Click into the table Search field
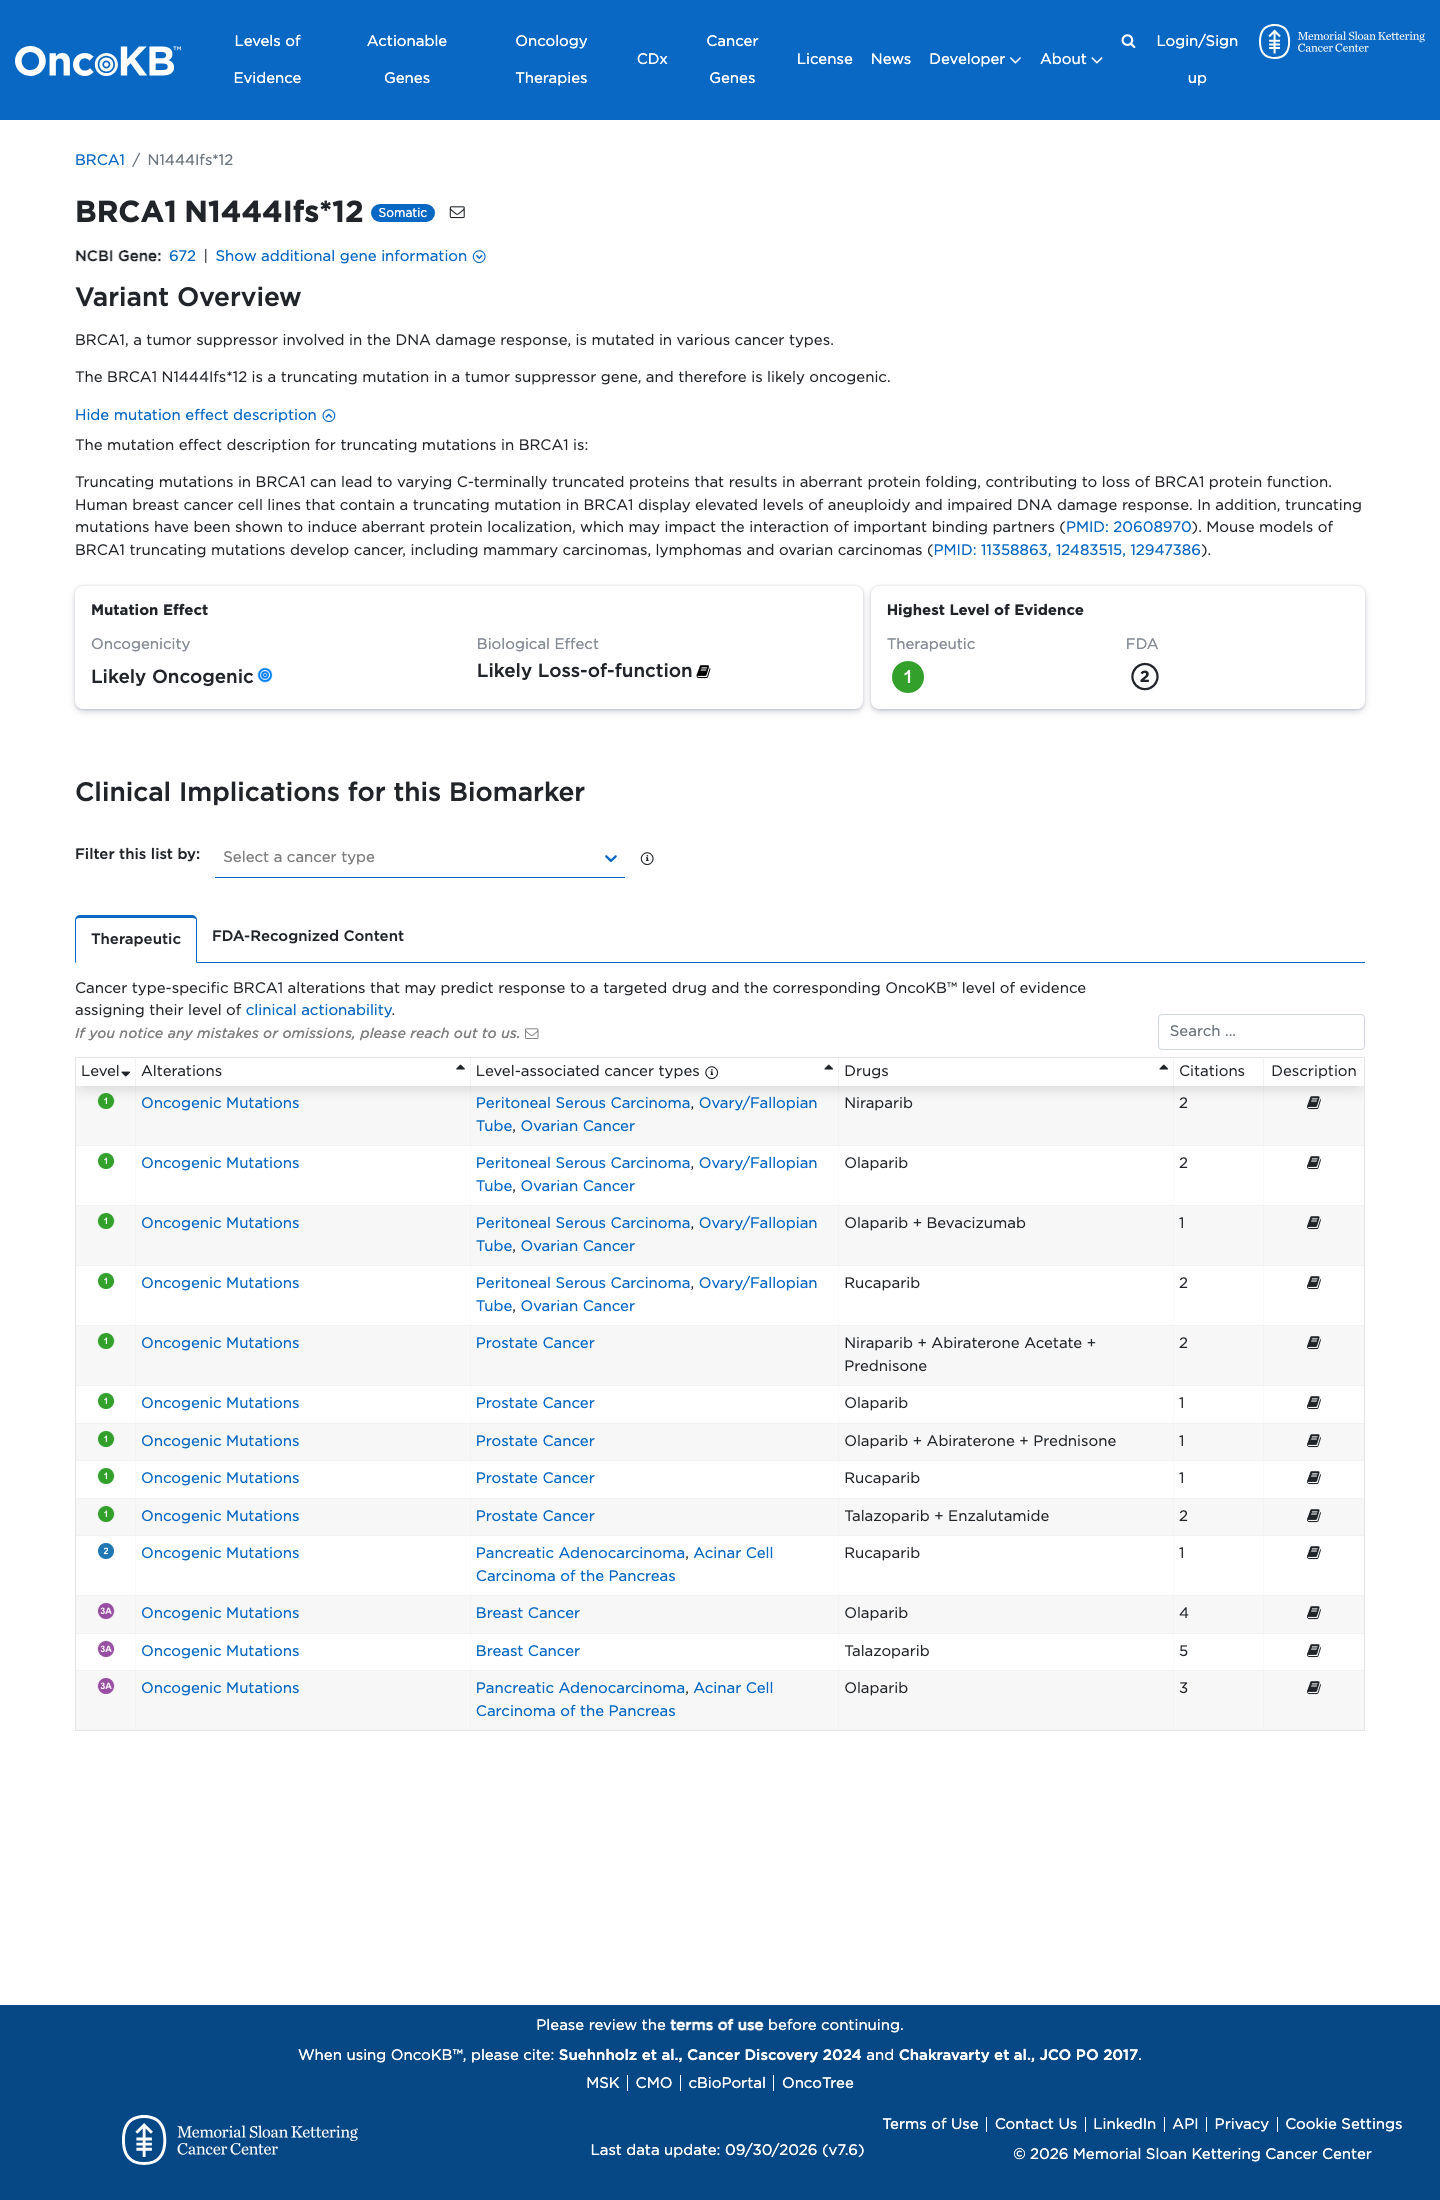 (1261, 1032)
